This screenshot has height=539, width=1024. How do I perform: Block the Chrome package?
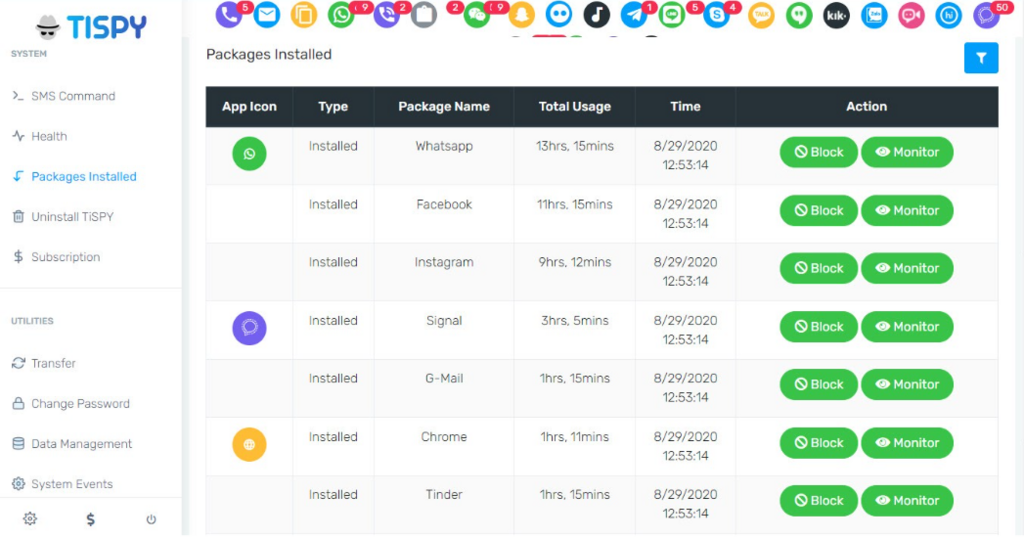[x=818, y=443]
